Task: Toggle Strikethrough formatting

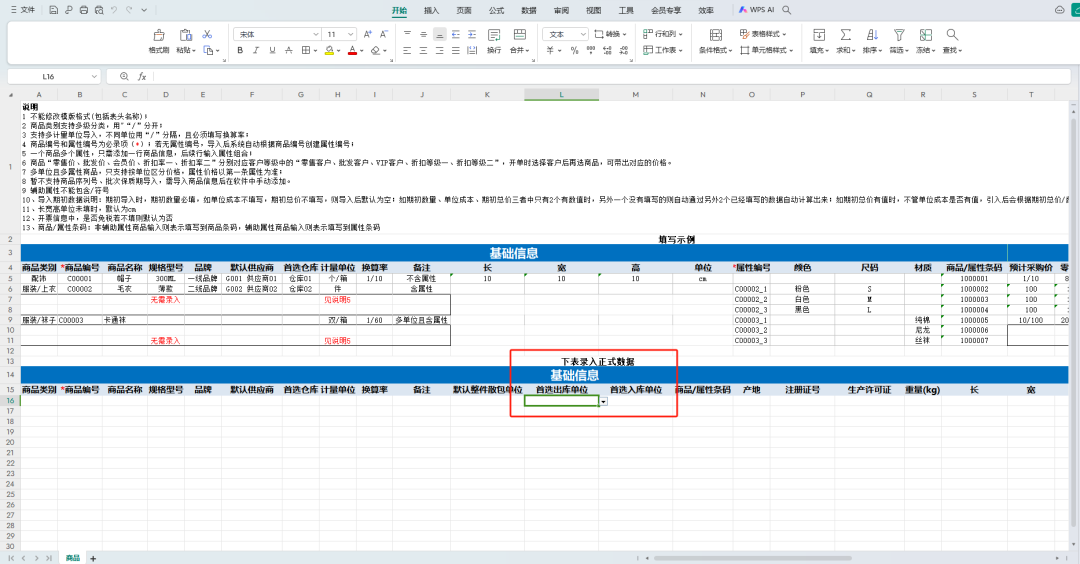Action: [x=289, y=50]
